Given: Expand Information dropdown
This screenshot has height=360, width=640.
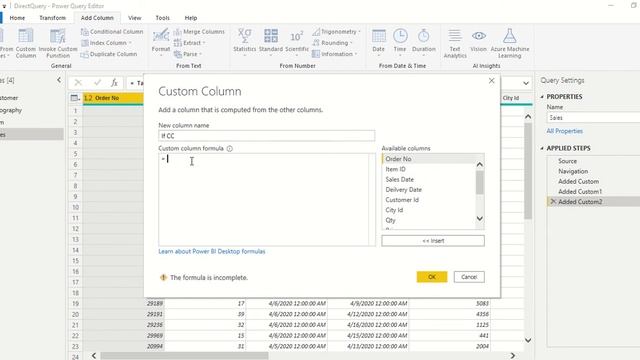Looking at the screenshot, I should (x=335, y=54).
